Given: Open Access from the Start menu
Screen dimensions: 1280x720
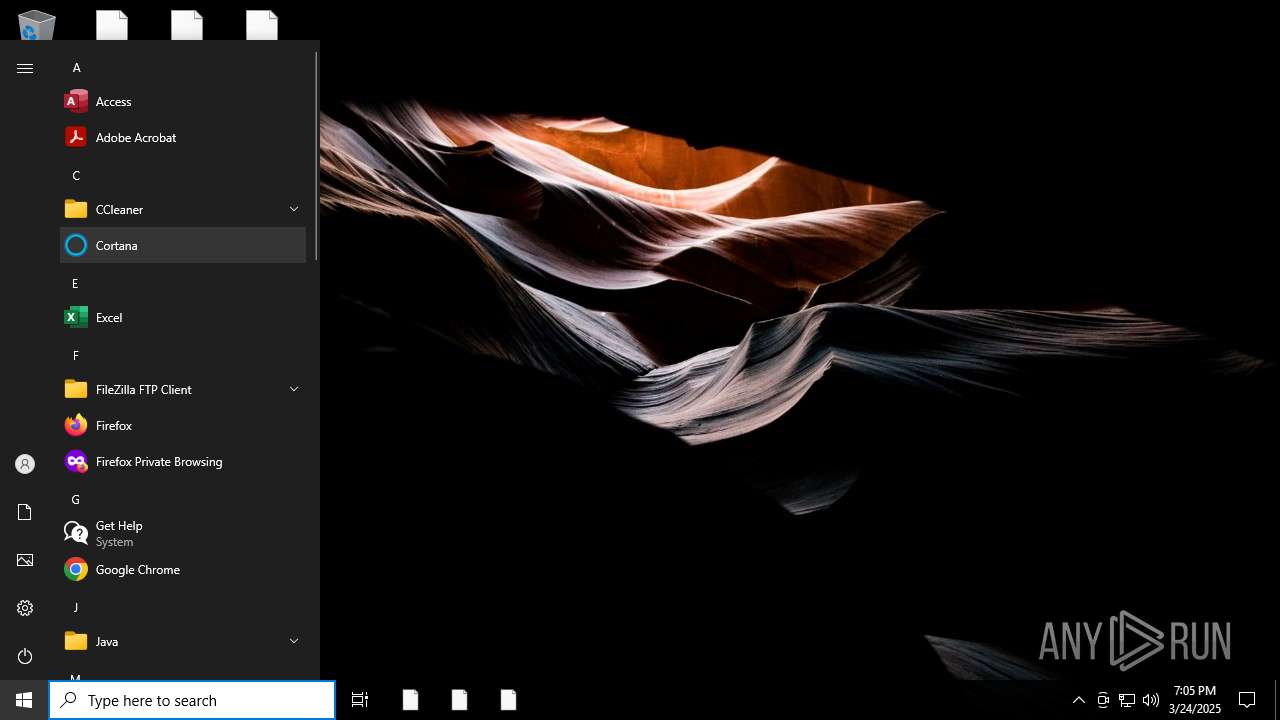Looking at the screenshot, I should pyautogui.click(x=183, y=101).
